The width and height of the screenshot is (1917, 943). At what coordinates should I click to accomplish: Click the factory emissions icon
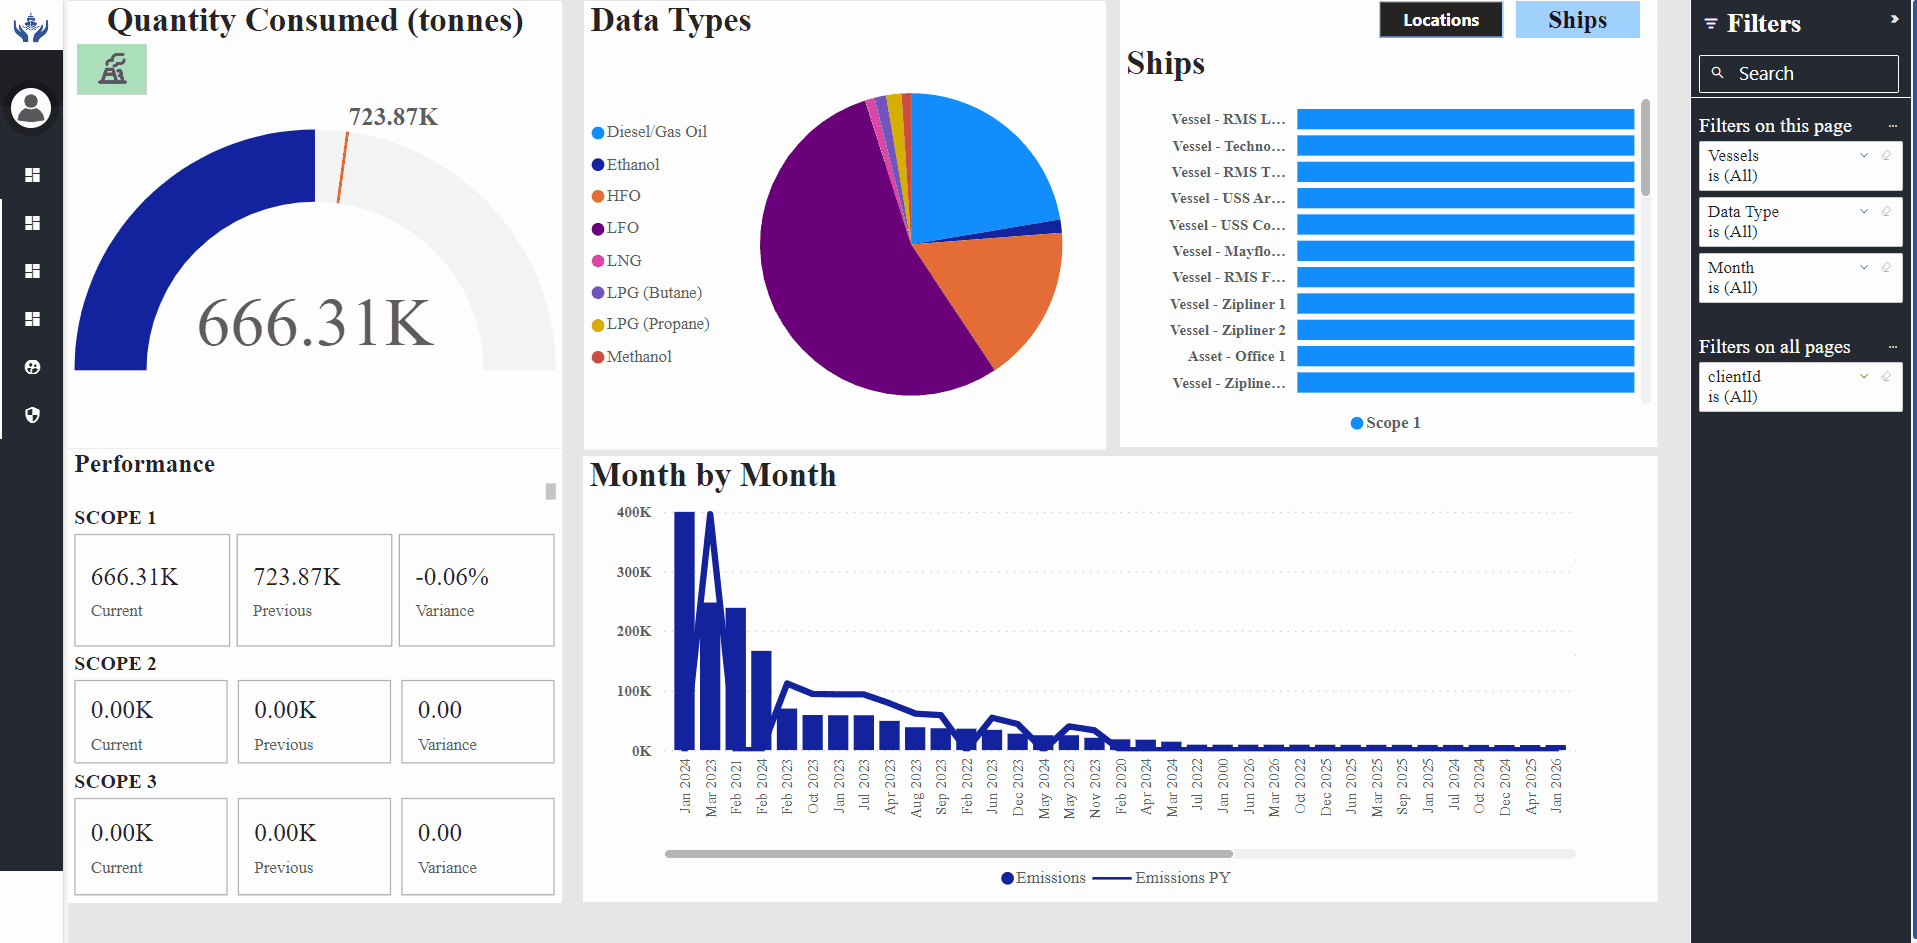tap(112, 69)
